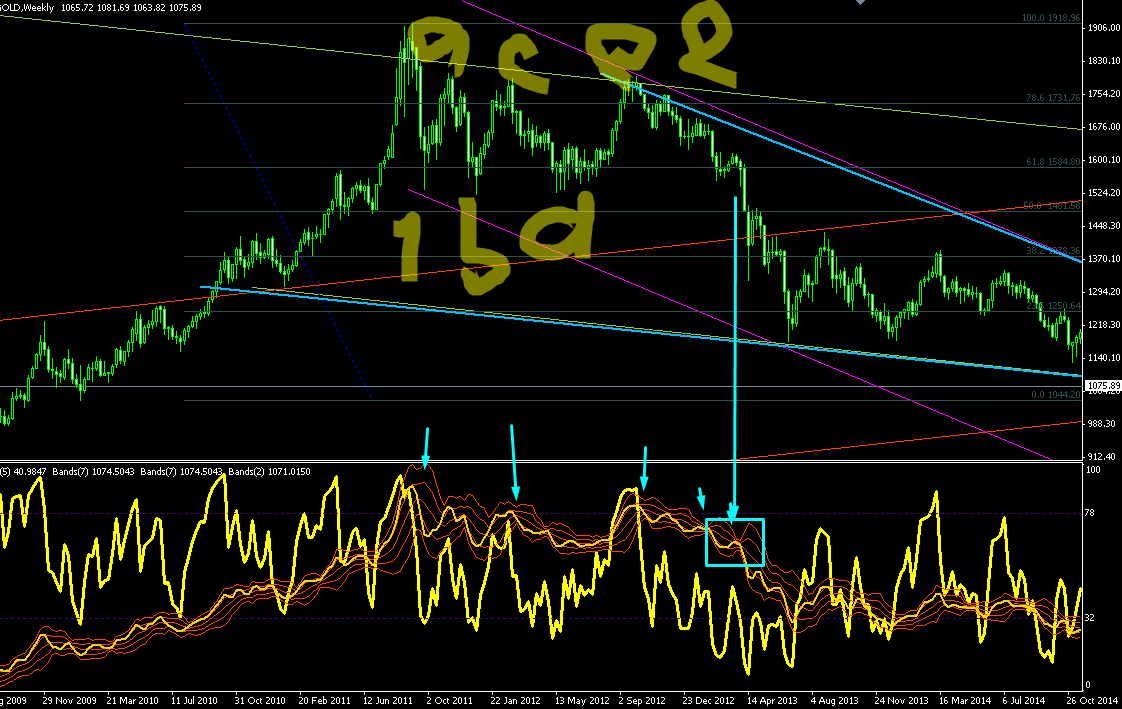The height and width of the screenshot is (709, 1122).
Task: Click the 14 Apr 2013 date label
Action: point(772,700)
